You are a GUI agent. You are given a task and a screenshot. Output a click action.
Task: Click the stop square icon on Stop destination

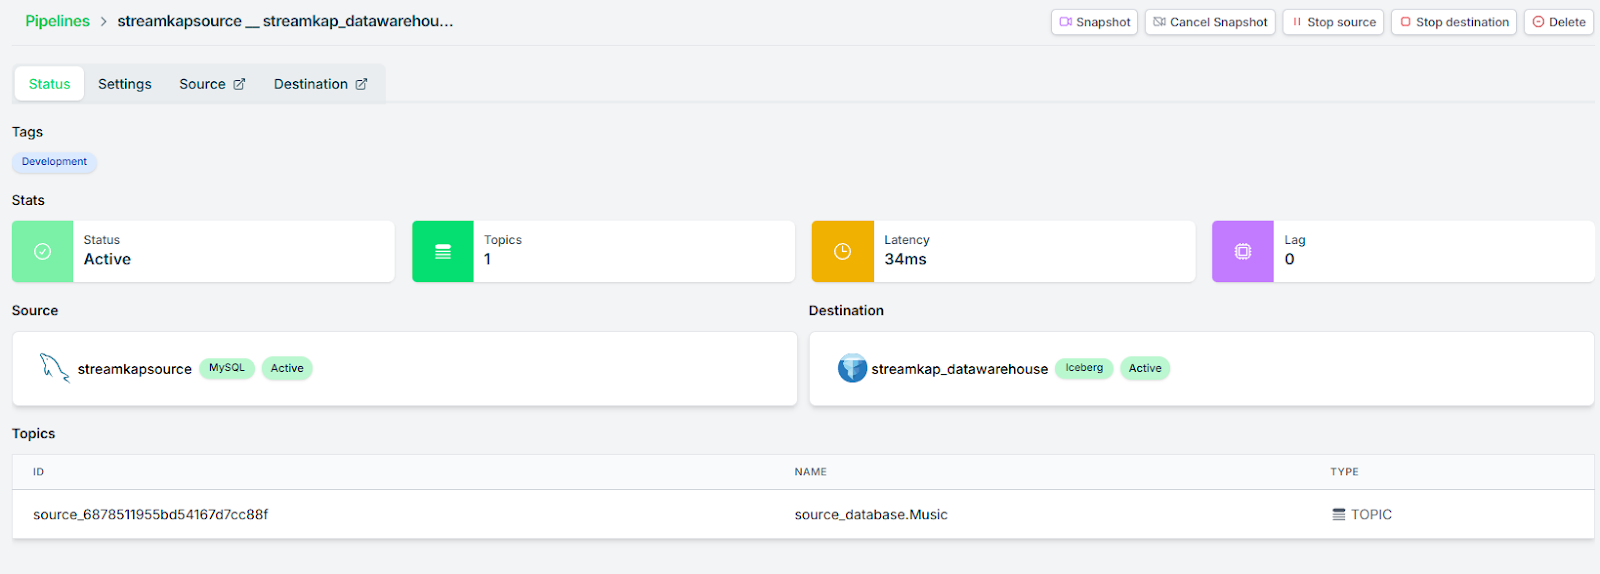tap(1405, 22)
